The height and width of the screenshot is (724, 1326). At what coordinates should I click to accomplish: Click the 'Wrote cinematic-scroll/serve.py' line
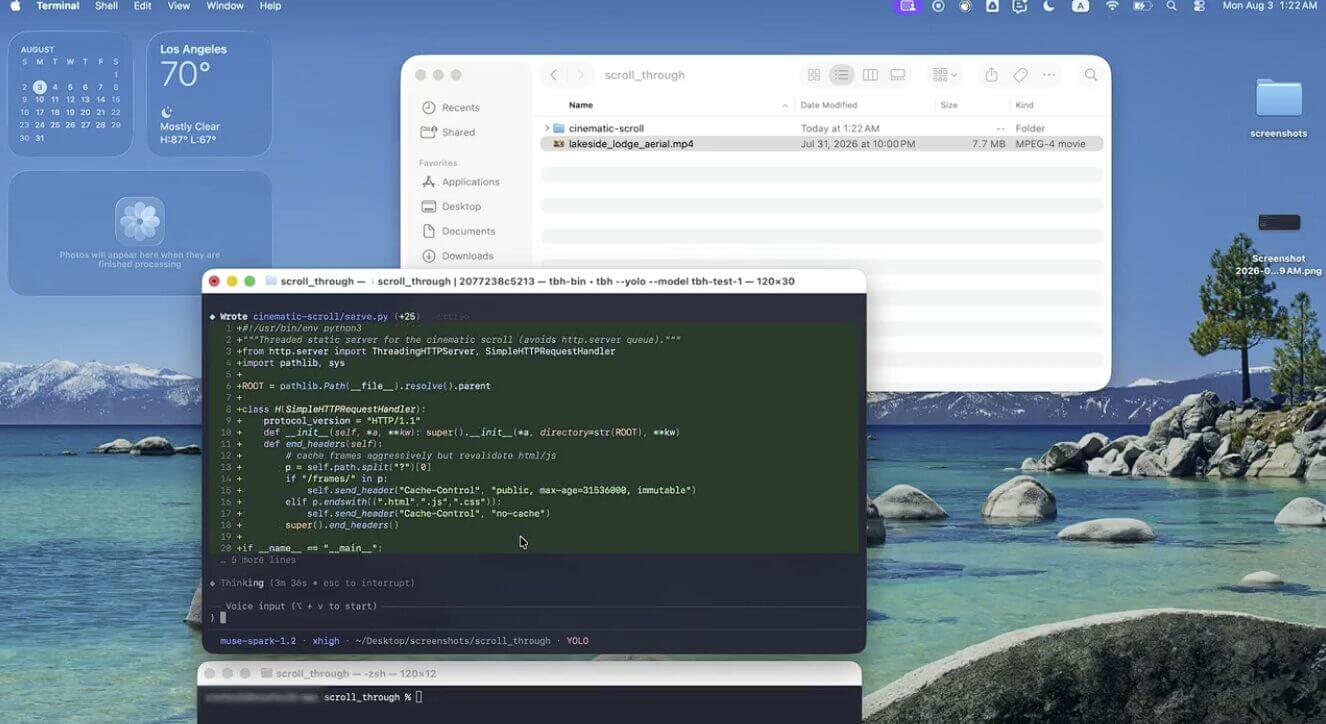coord(313,316)
